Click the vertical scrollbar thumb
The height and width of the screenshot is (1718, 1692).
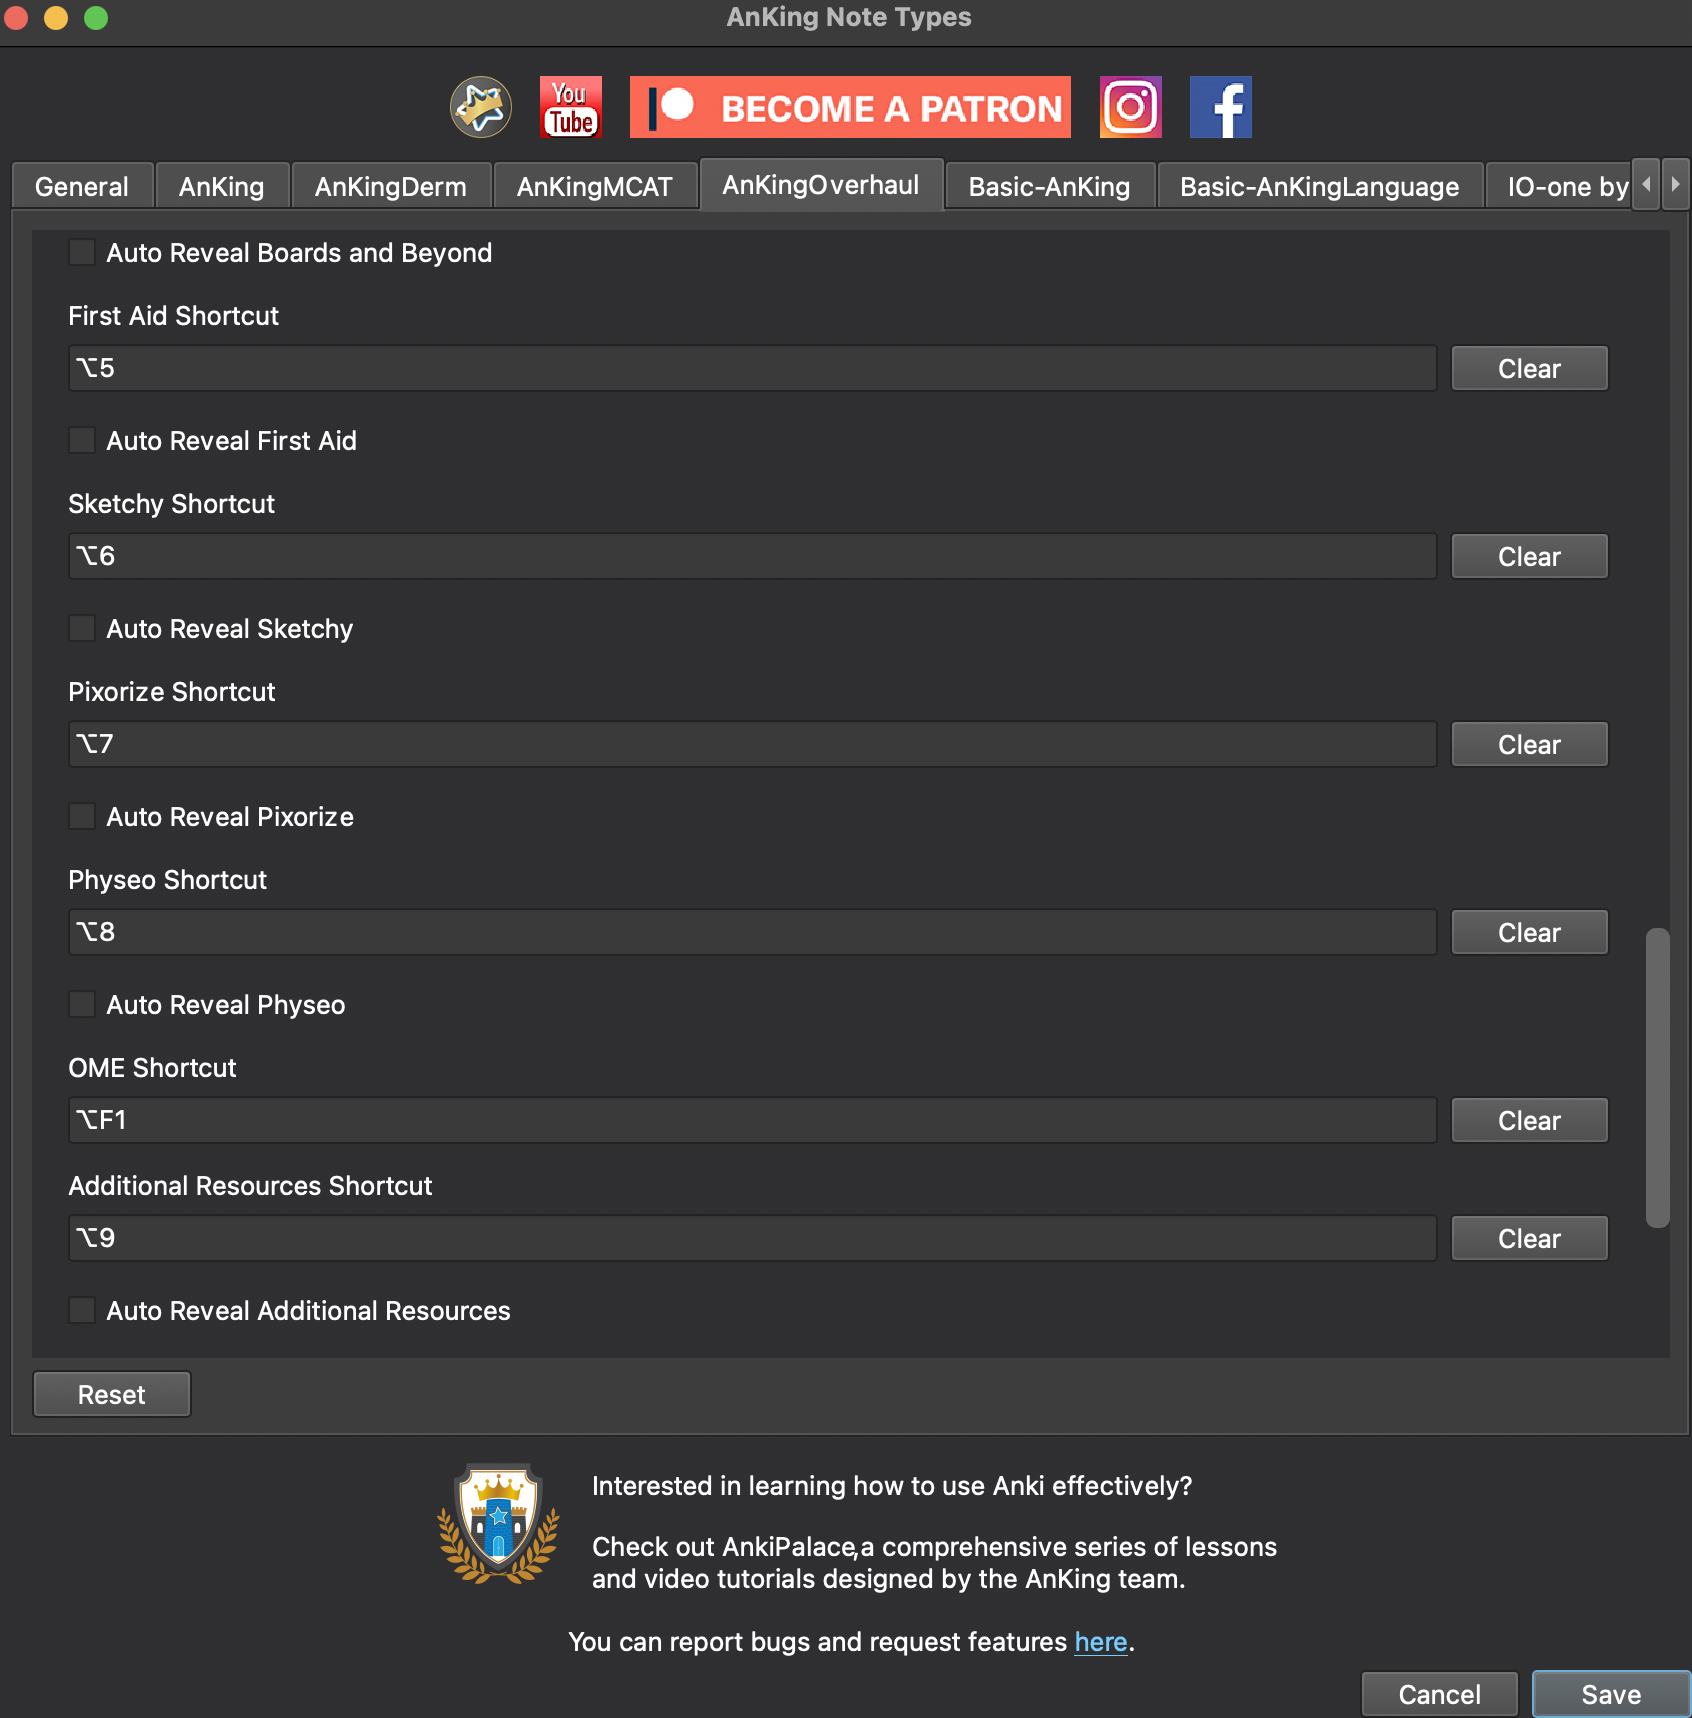pos(1658,1078)
